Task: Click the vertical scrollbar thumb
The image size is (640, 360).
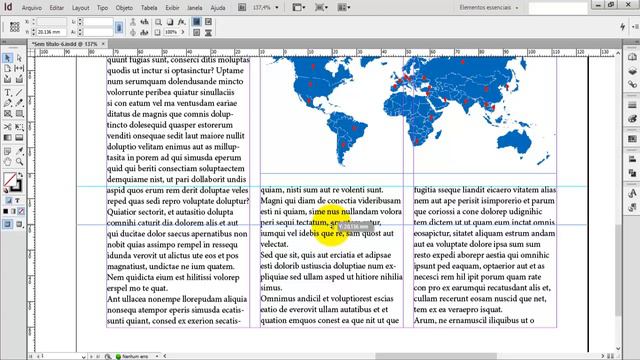Action: pyautogui.click(x=618, y=269)
